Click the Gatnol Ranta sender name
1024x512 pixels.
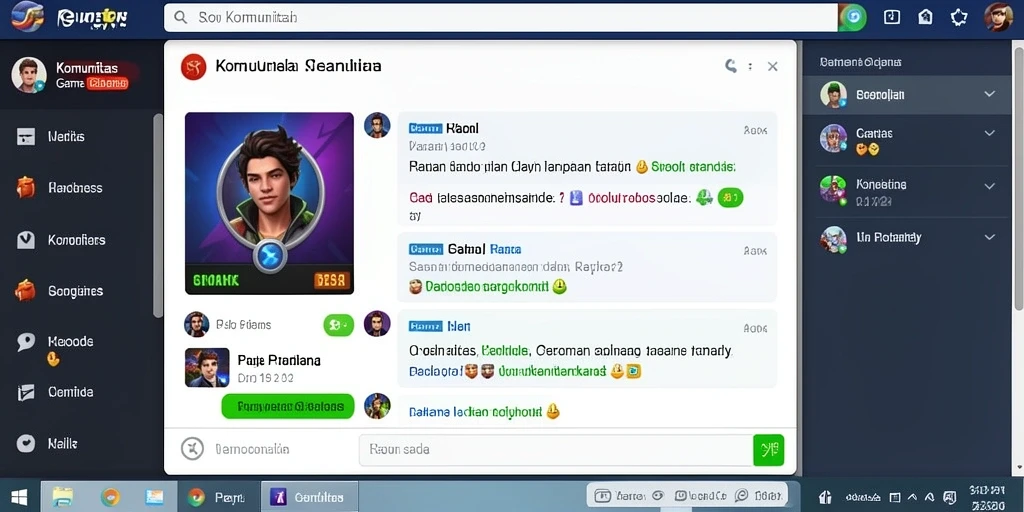tap(485, 249)
